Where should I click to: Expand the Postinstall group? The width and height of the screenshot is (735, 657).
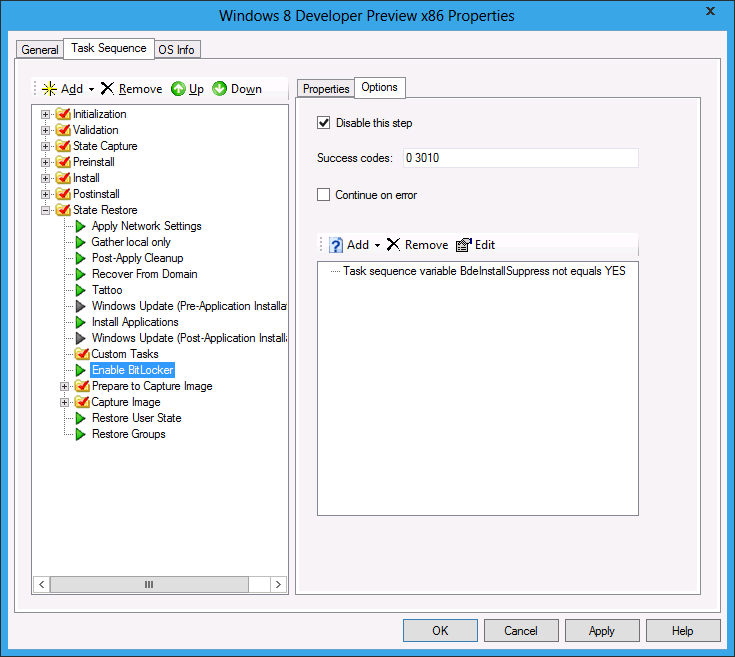pyautogui.click(x=45, y=194)
